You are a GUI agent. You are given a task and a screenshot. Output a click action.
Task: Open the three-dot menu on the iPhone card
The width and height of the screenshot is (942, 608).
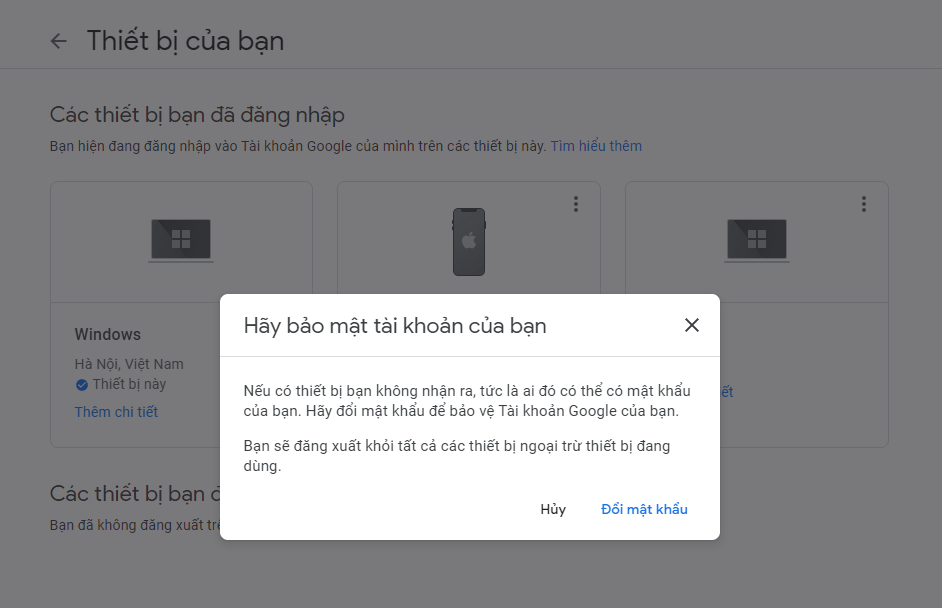576,204
